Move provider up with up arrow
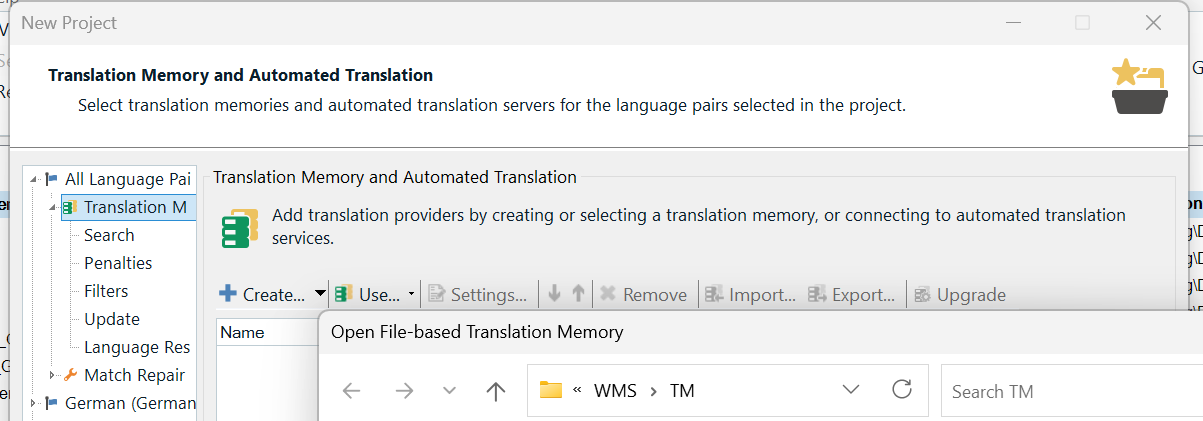1203x421 pixels. [x=578, y=294]
